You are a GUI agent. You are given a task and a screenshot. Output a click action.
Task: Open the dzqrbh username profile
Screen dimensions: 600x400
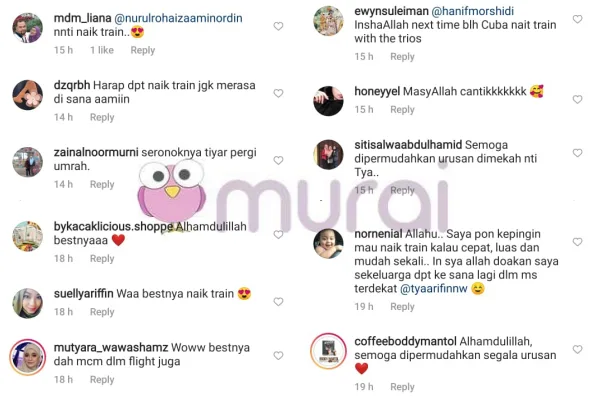(x=72, y=85)
